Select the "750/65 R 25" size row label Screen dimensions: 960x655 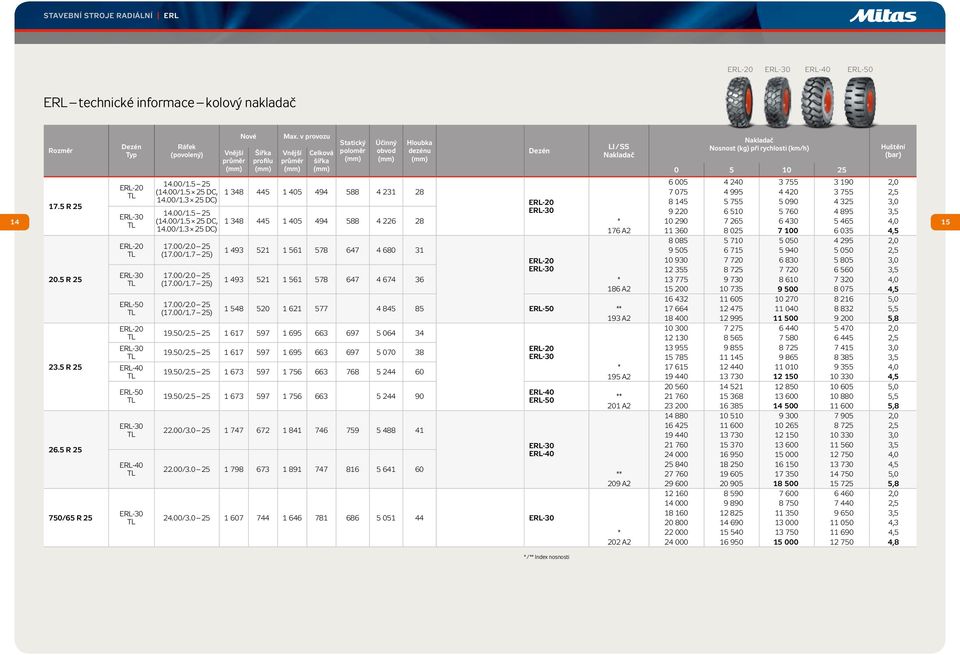tap(70, 518)
